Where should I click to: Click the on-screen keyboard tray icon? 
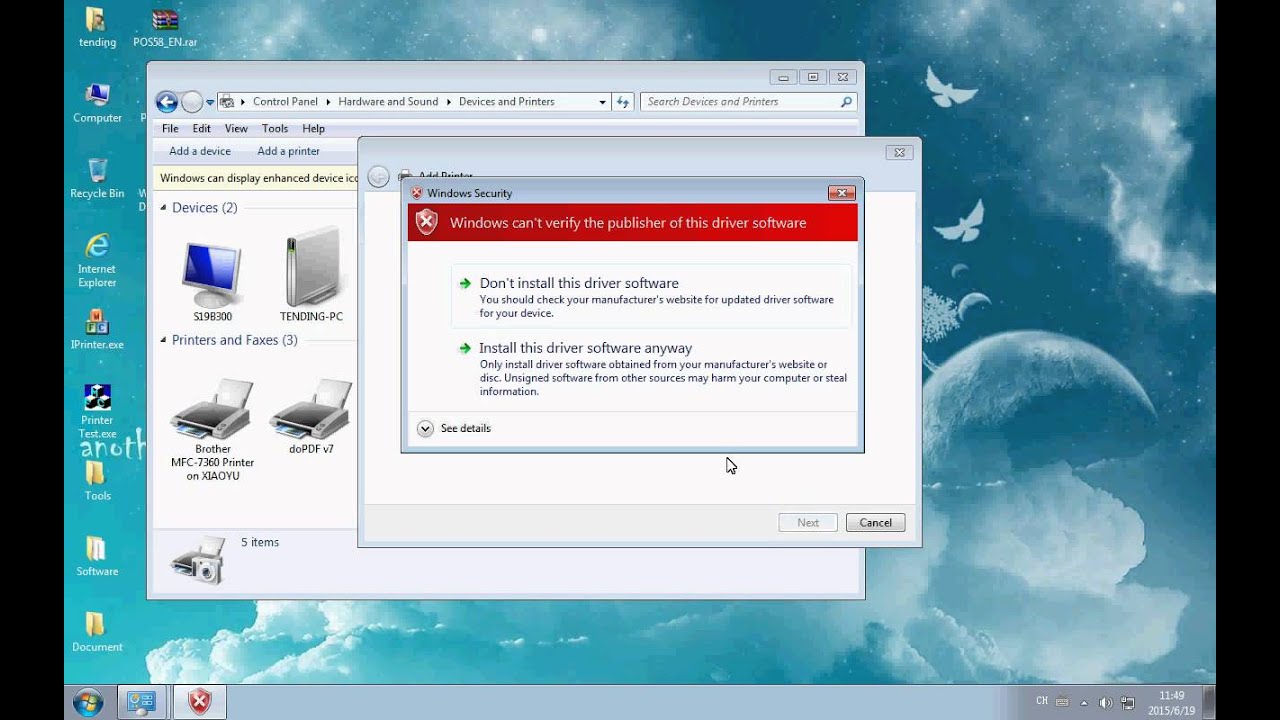1062,702
